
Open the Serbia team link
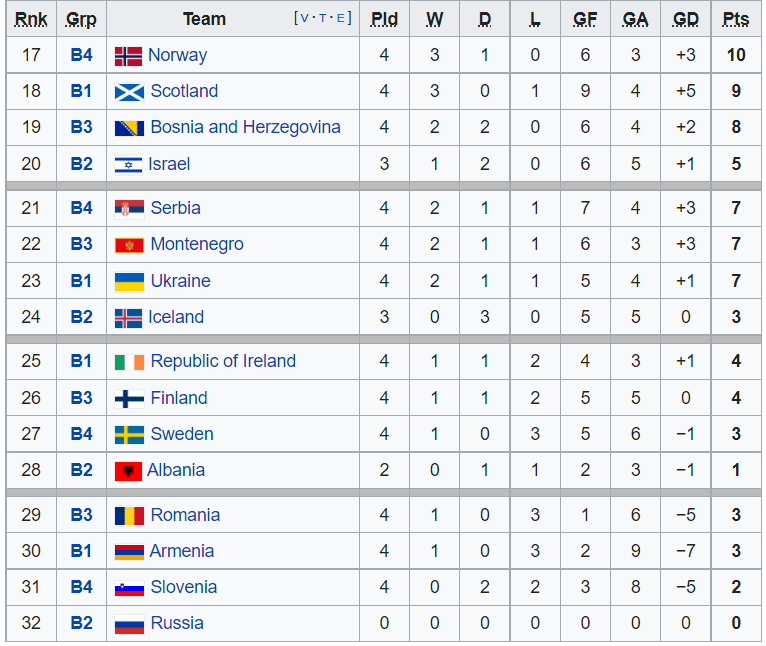175,208
